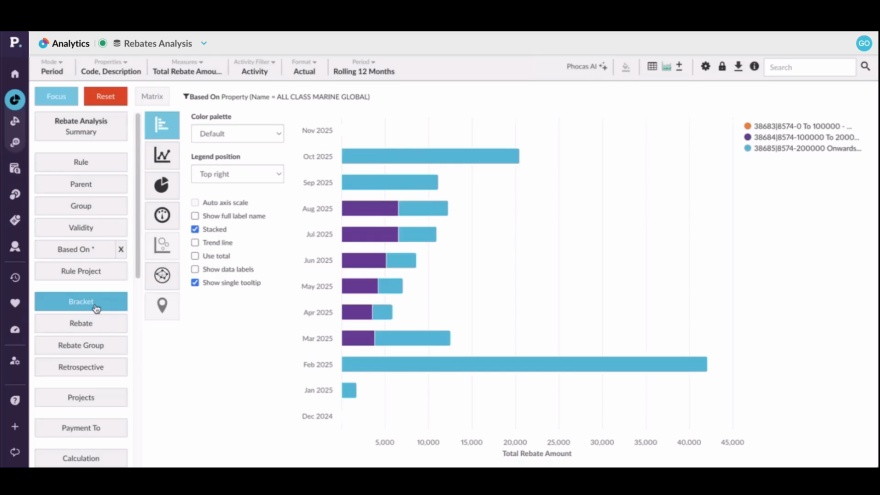Select the radar chart type icon
Image resolution: width=880 pixels, height=495 pixels.
coord(162,275)
